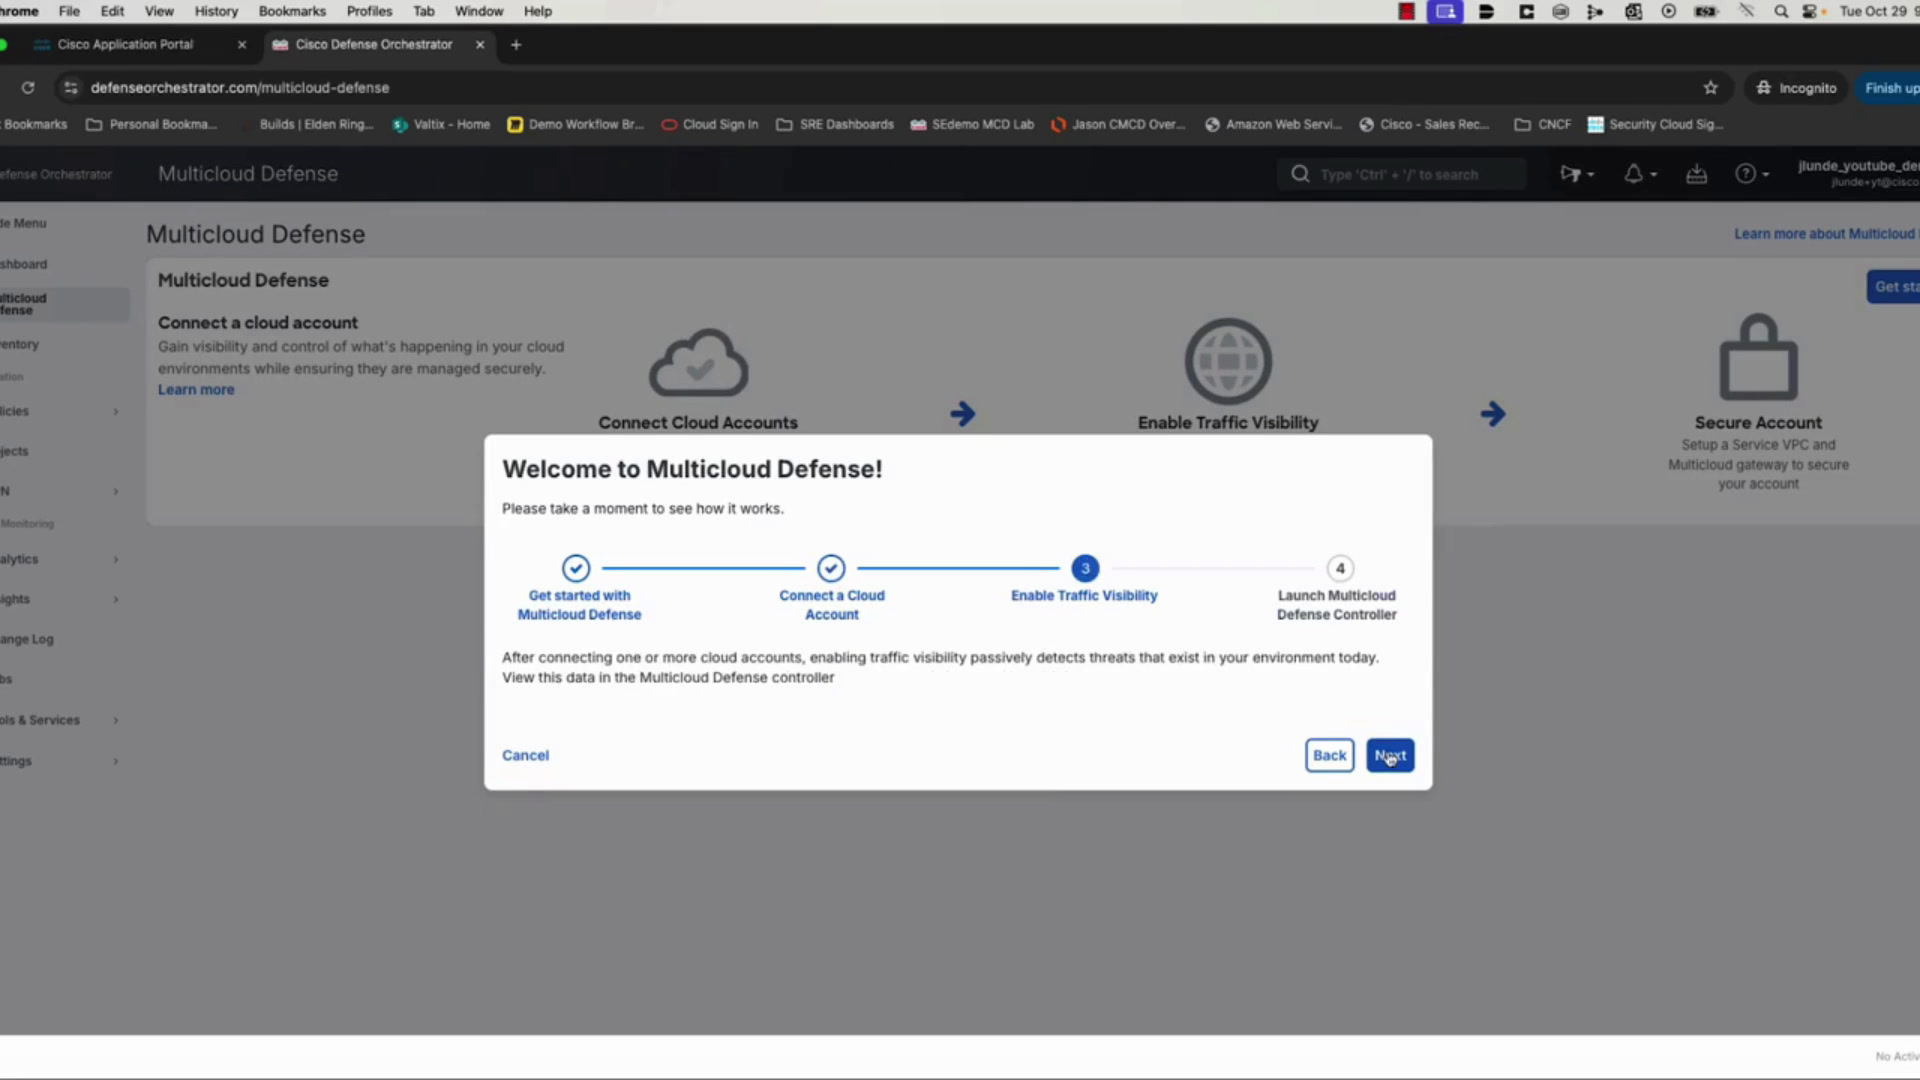
Task: Click the notifications bell icon
Action: [x=1633, y=174]
